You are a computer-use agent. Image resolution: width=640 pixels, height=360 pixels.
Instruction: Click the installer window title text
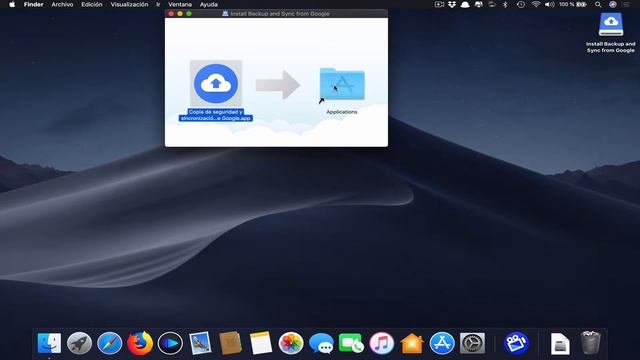point(280,13)
